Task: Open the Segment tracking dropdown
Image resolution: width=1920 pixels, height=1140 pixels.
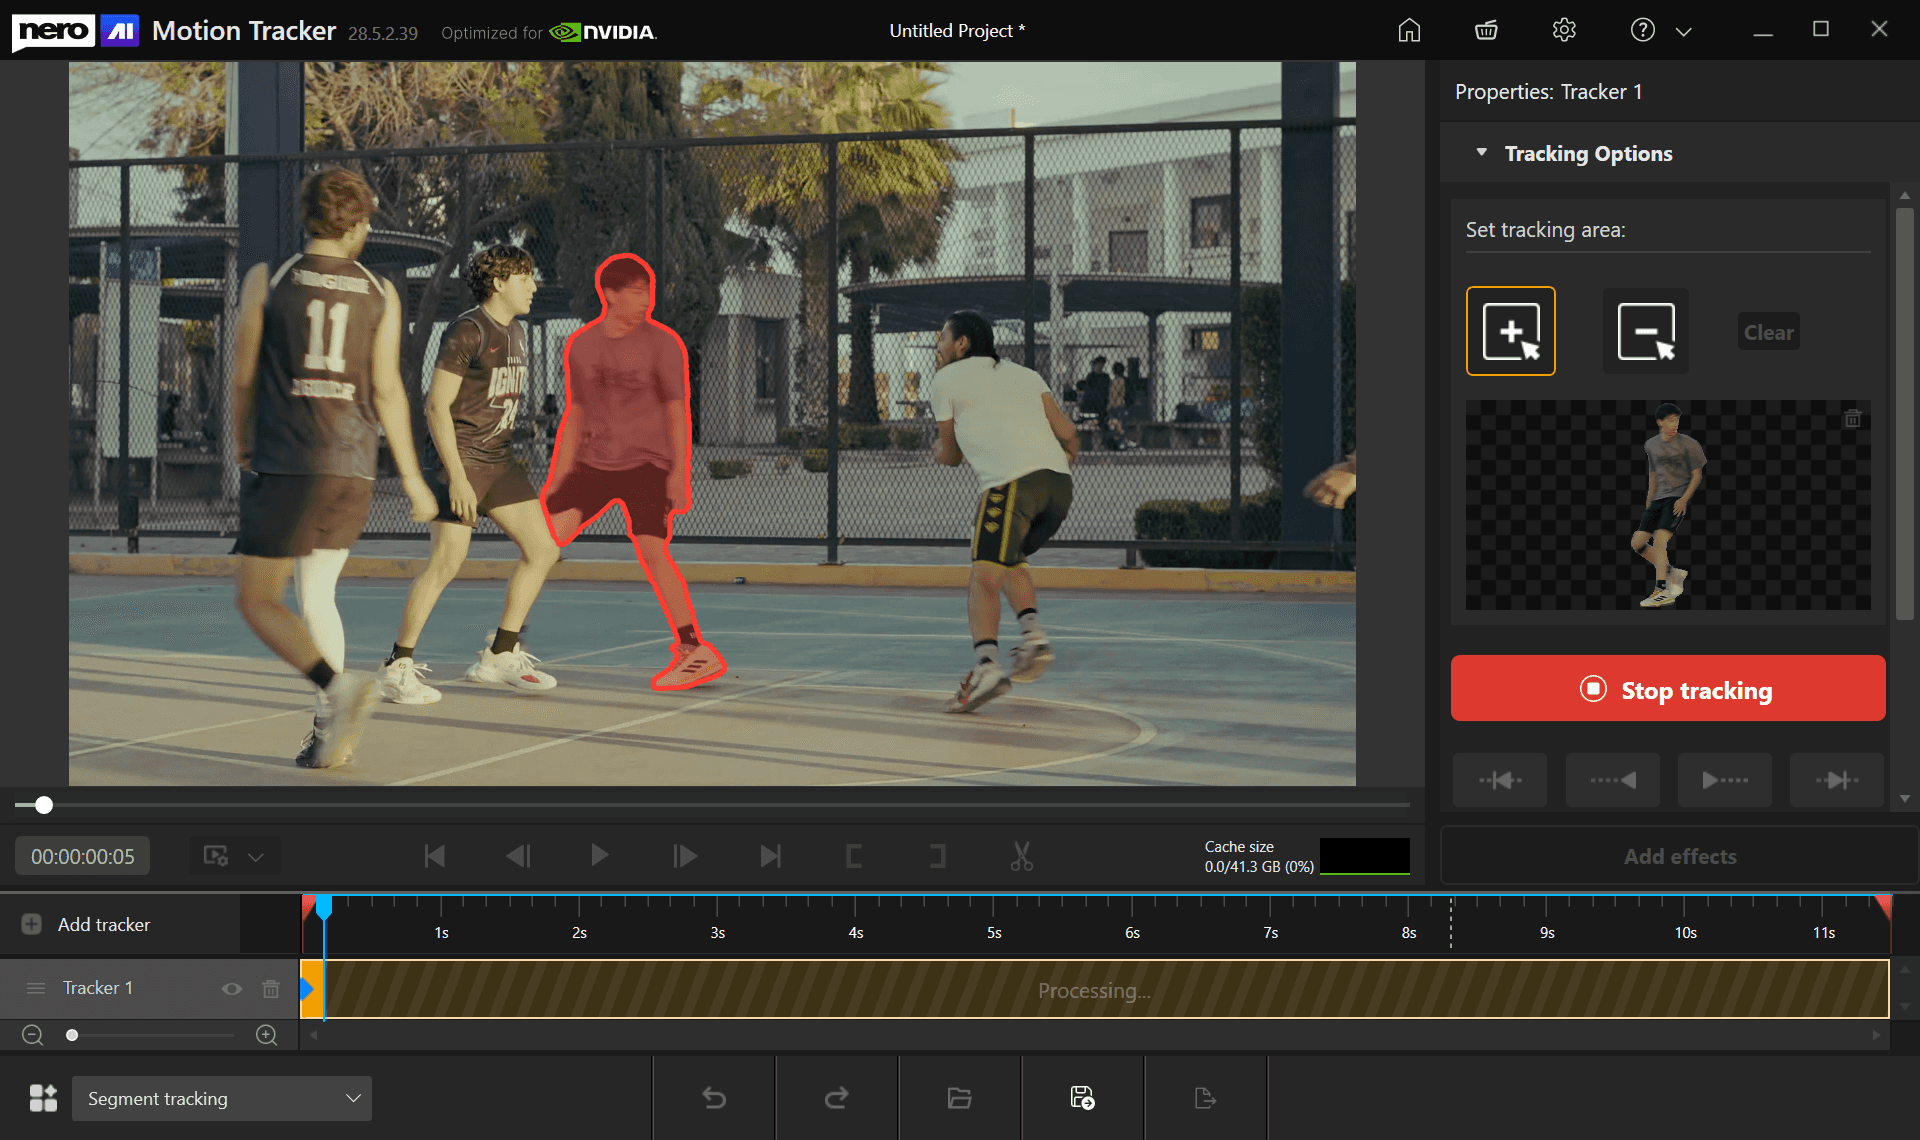Action: point(221,1098)
